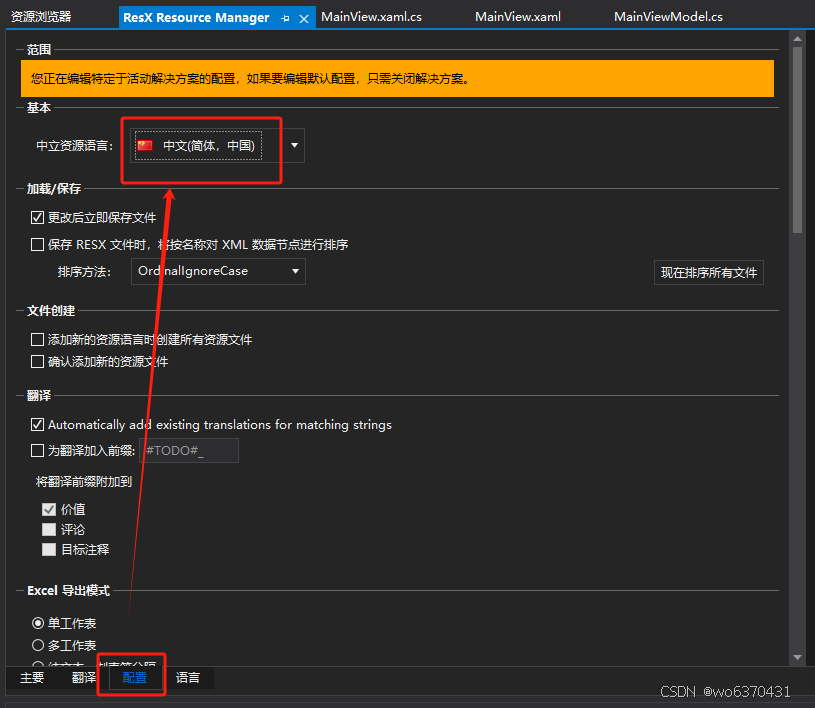Select the 中文(简体，中国) language entry
Screen dimensions: 815x708
click(x=198, y=146)
